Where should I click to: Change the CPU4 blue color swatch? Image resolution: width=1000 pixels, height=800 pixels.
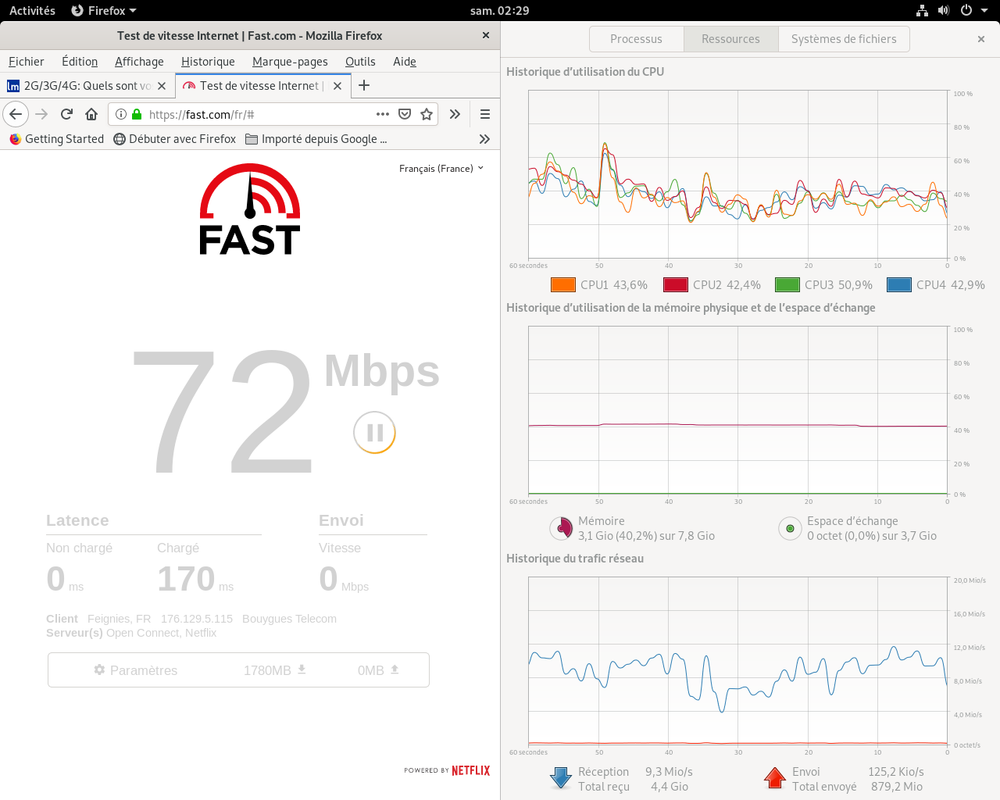pyautogui.click(x=899, y=285)
